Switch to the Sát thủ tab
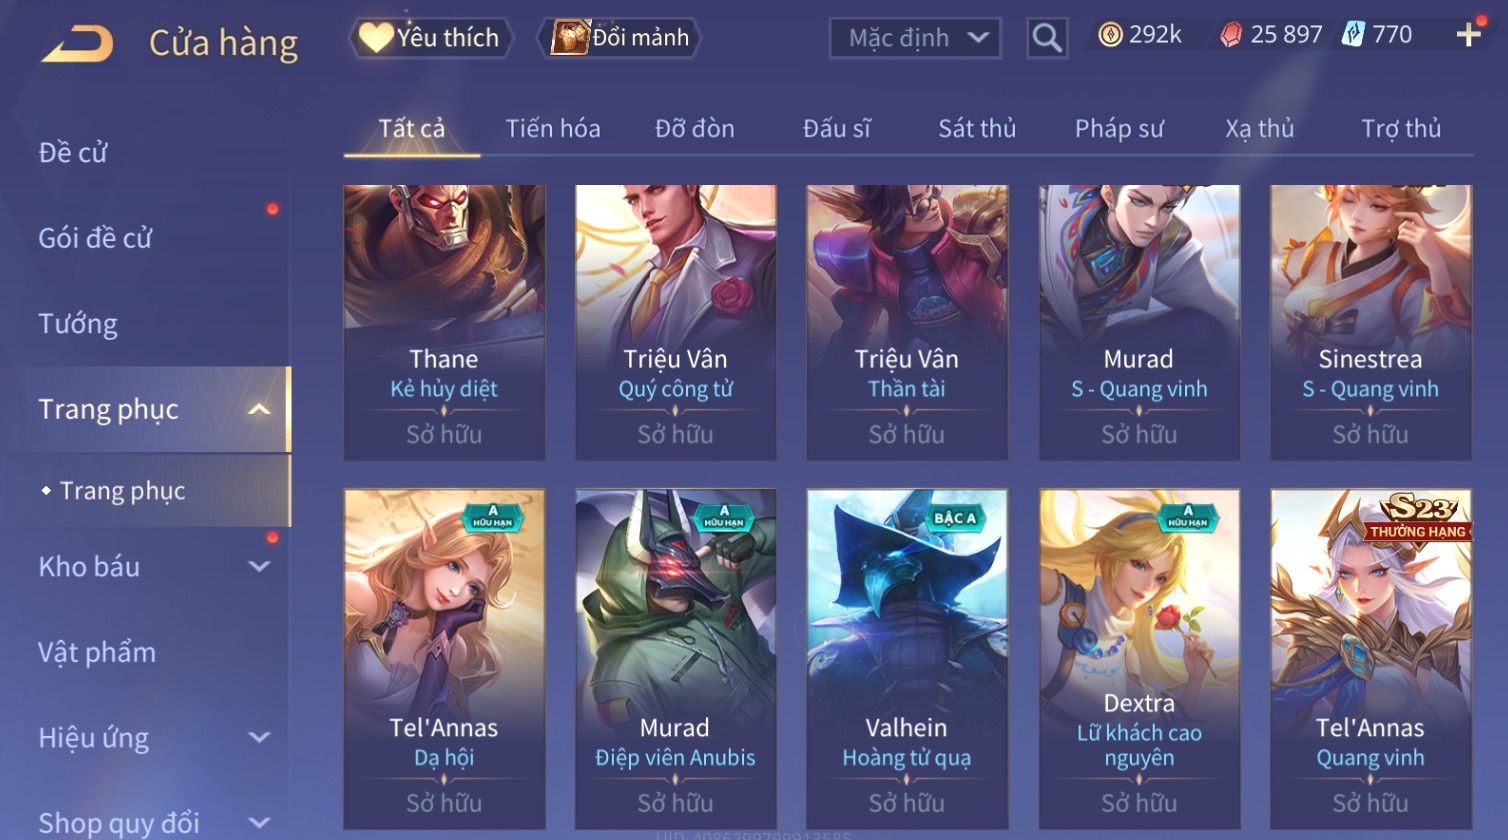 tap(977, 129)
